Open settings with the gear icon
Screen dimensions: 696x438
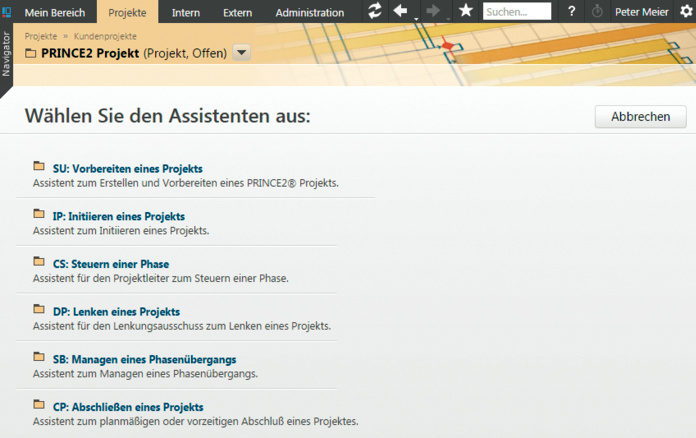(x=685, y=12)
